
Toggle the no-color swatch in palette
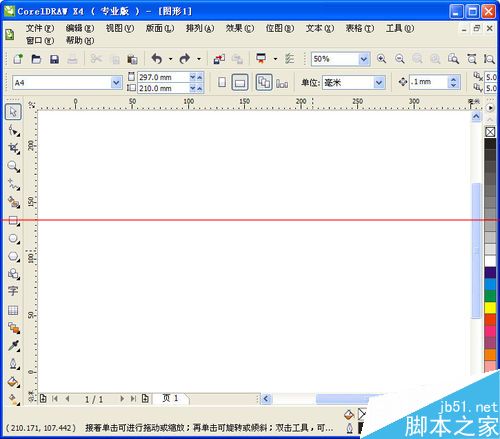click(x=490, y=132)
